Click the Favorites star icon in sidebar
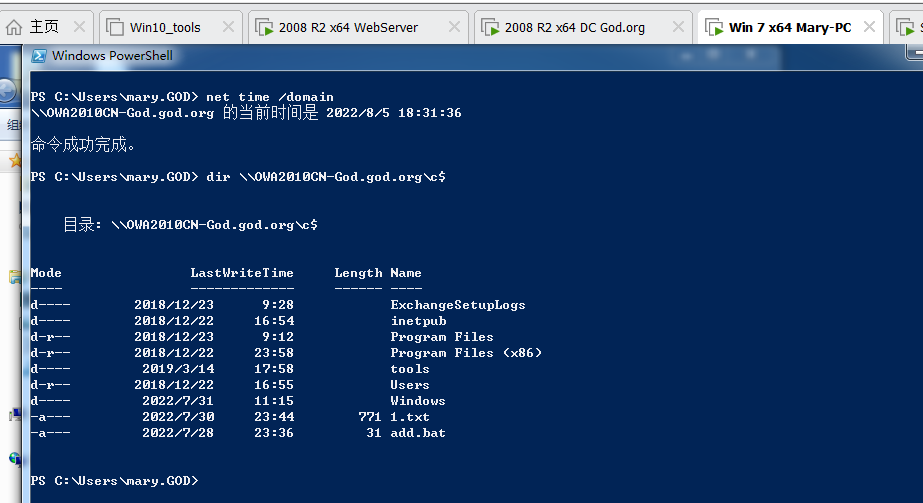The height and width of the screenshot is (503, 923). [13, 159]
